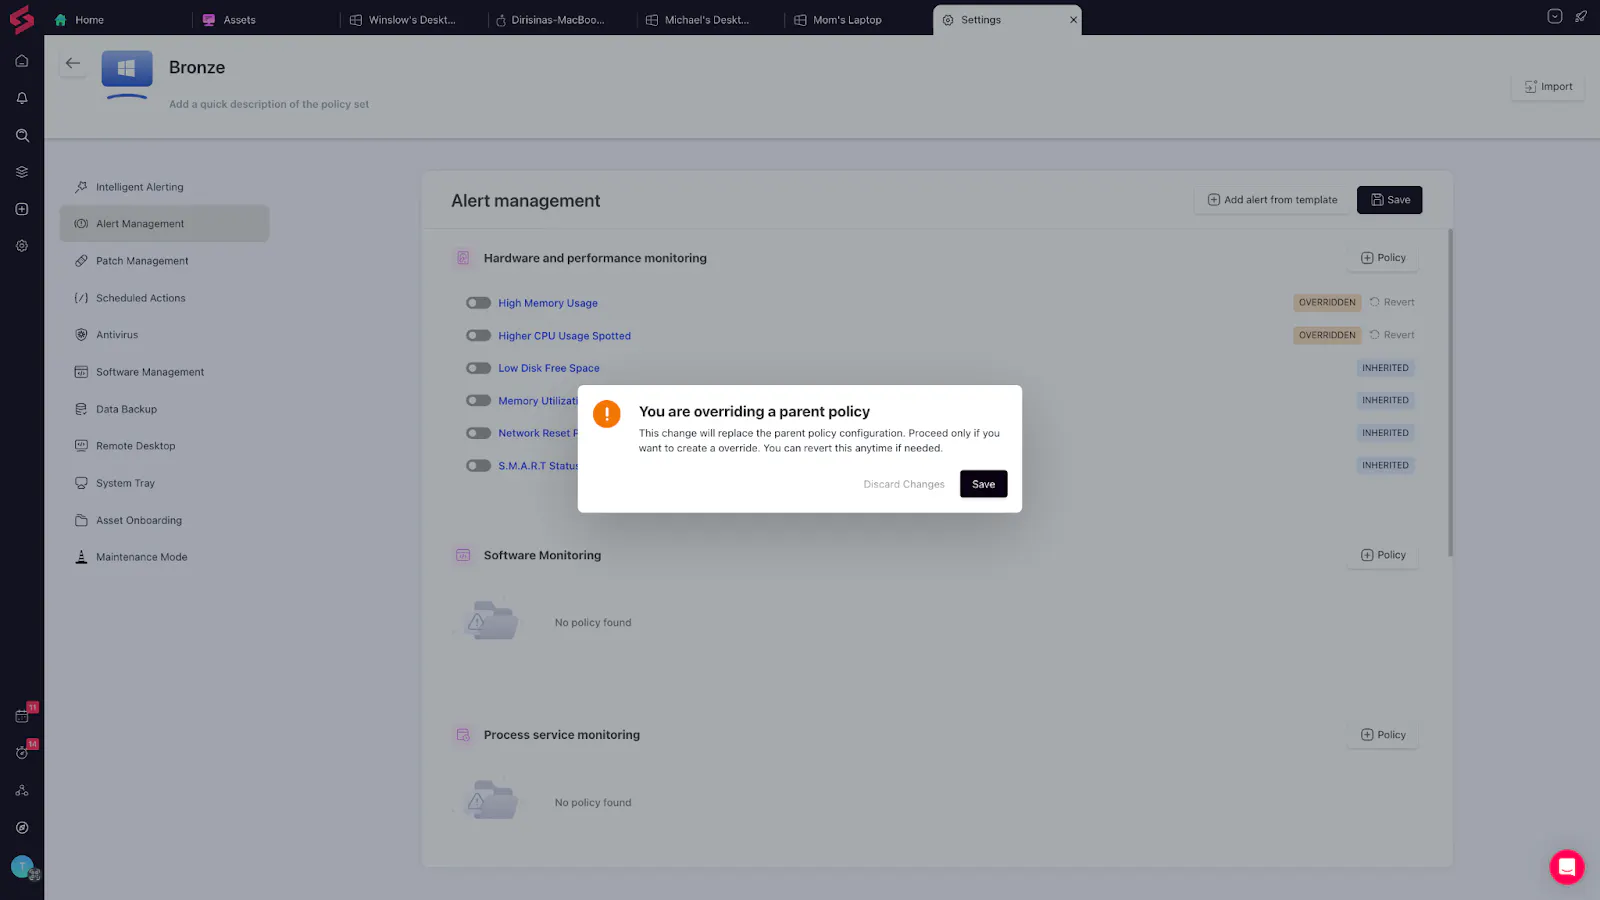The height and width of the screenshot is (900, 1600).
Task: Click the rocket icon in top bar
Action: point(1581,17)
